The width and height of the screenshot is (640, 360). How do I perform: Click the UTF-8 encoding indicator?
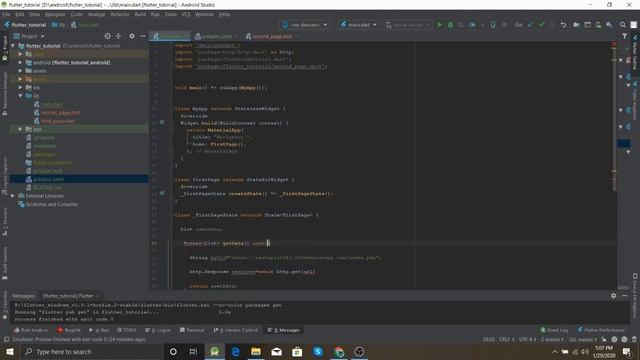tap(527, 339)
